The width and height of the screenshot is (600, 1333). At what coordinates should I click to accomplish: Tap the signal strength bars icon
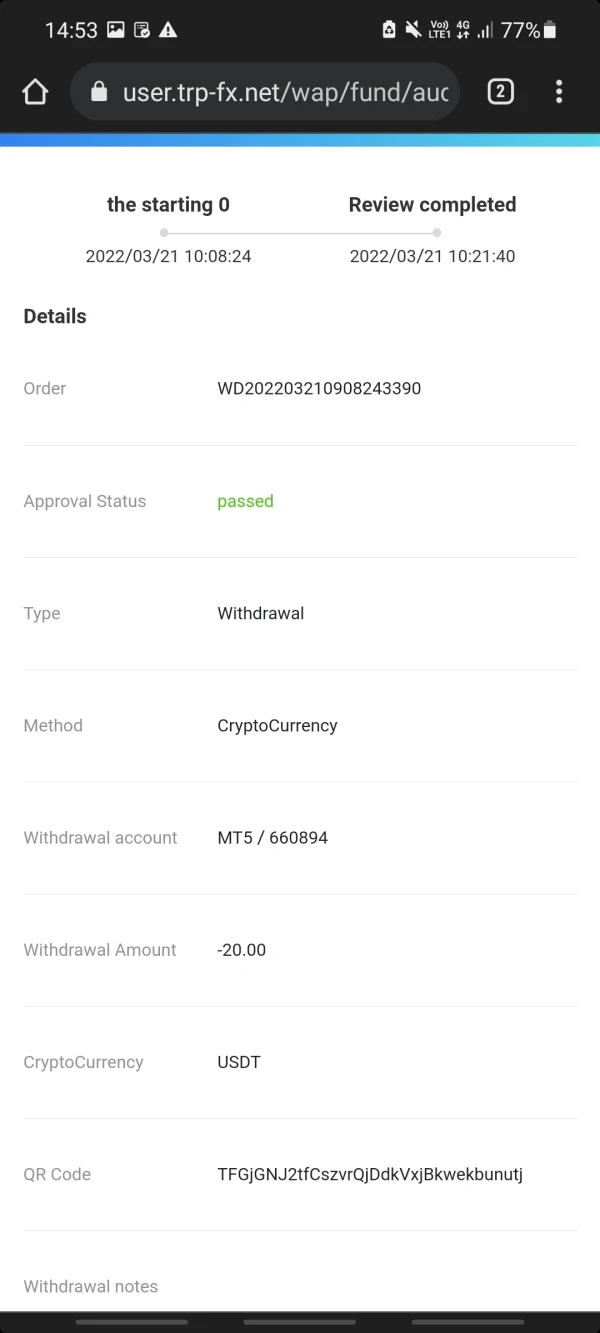485,30
